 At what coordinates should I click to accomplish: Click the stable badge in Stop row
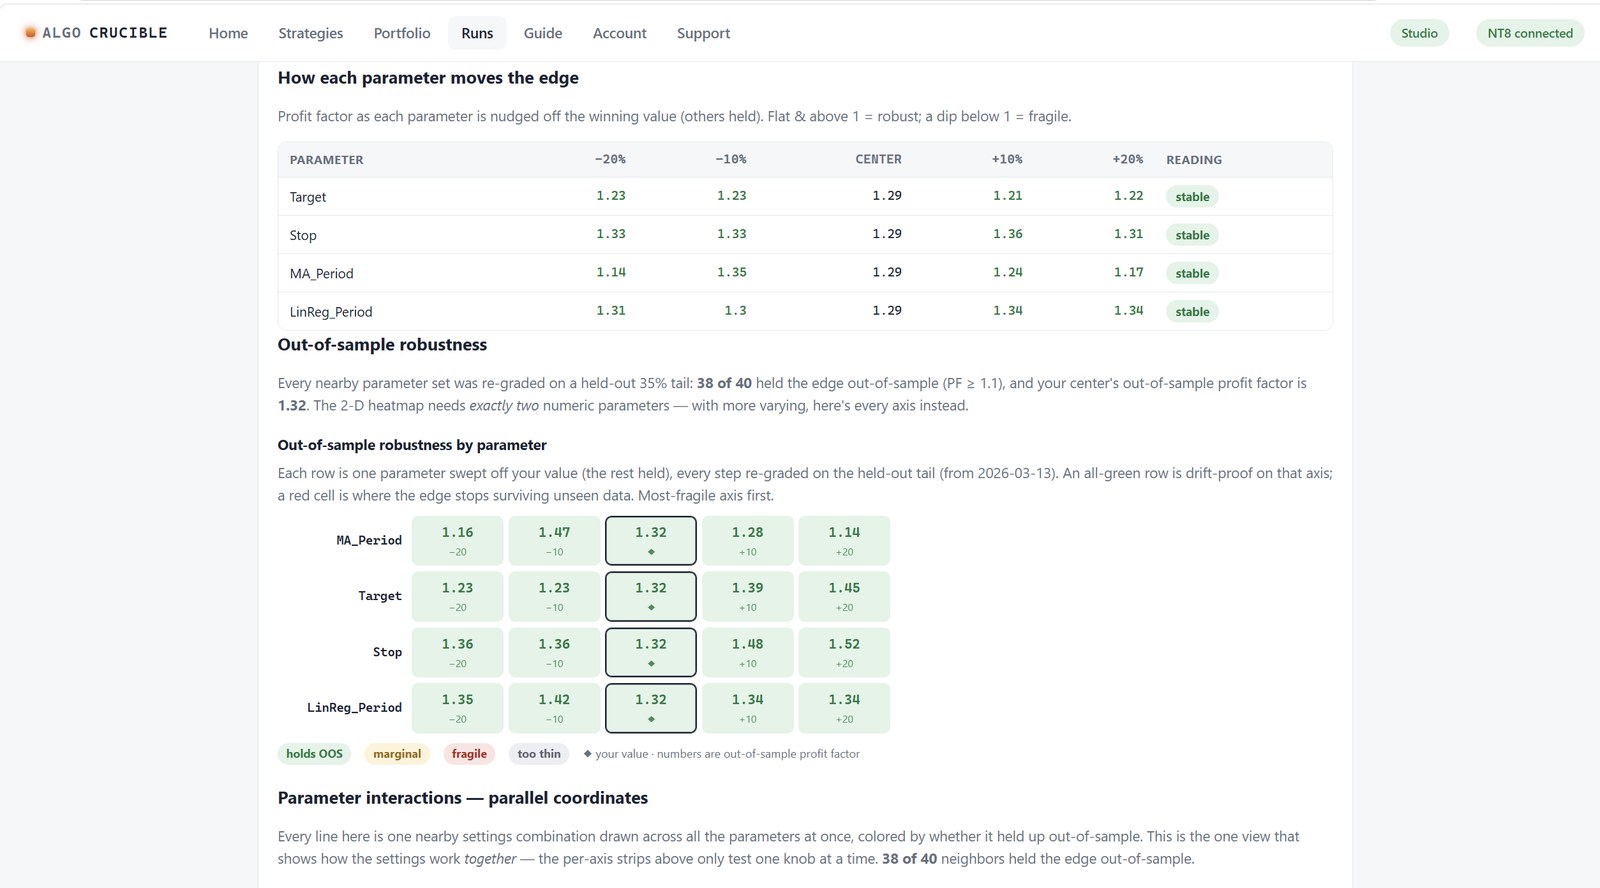coord(1192,235)
